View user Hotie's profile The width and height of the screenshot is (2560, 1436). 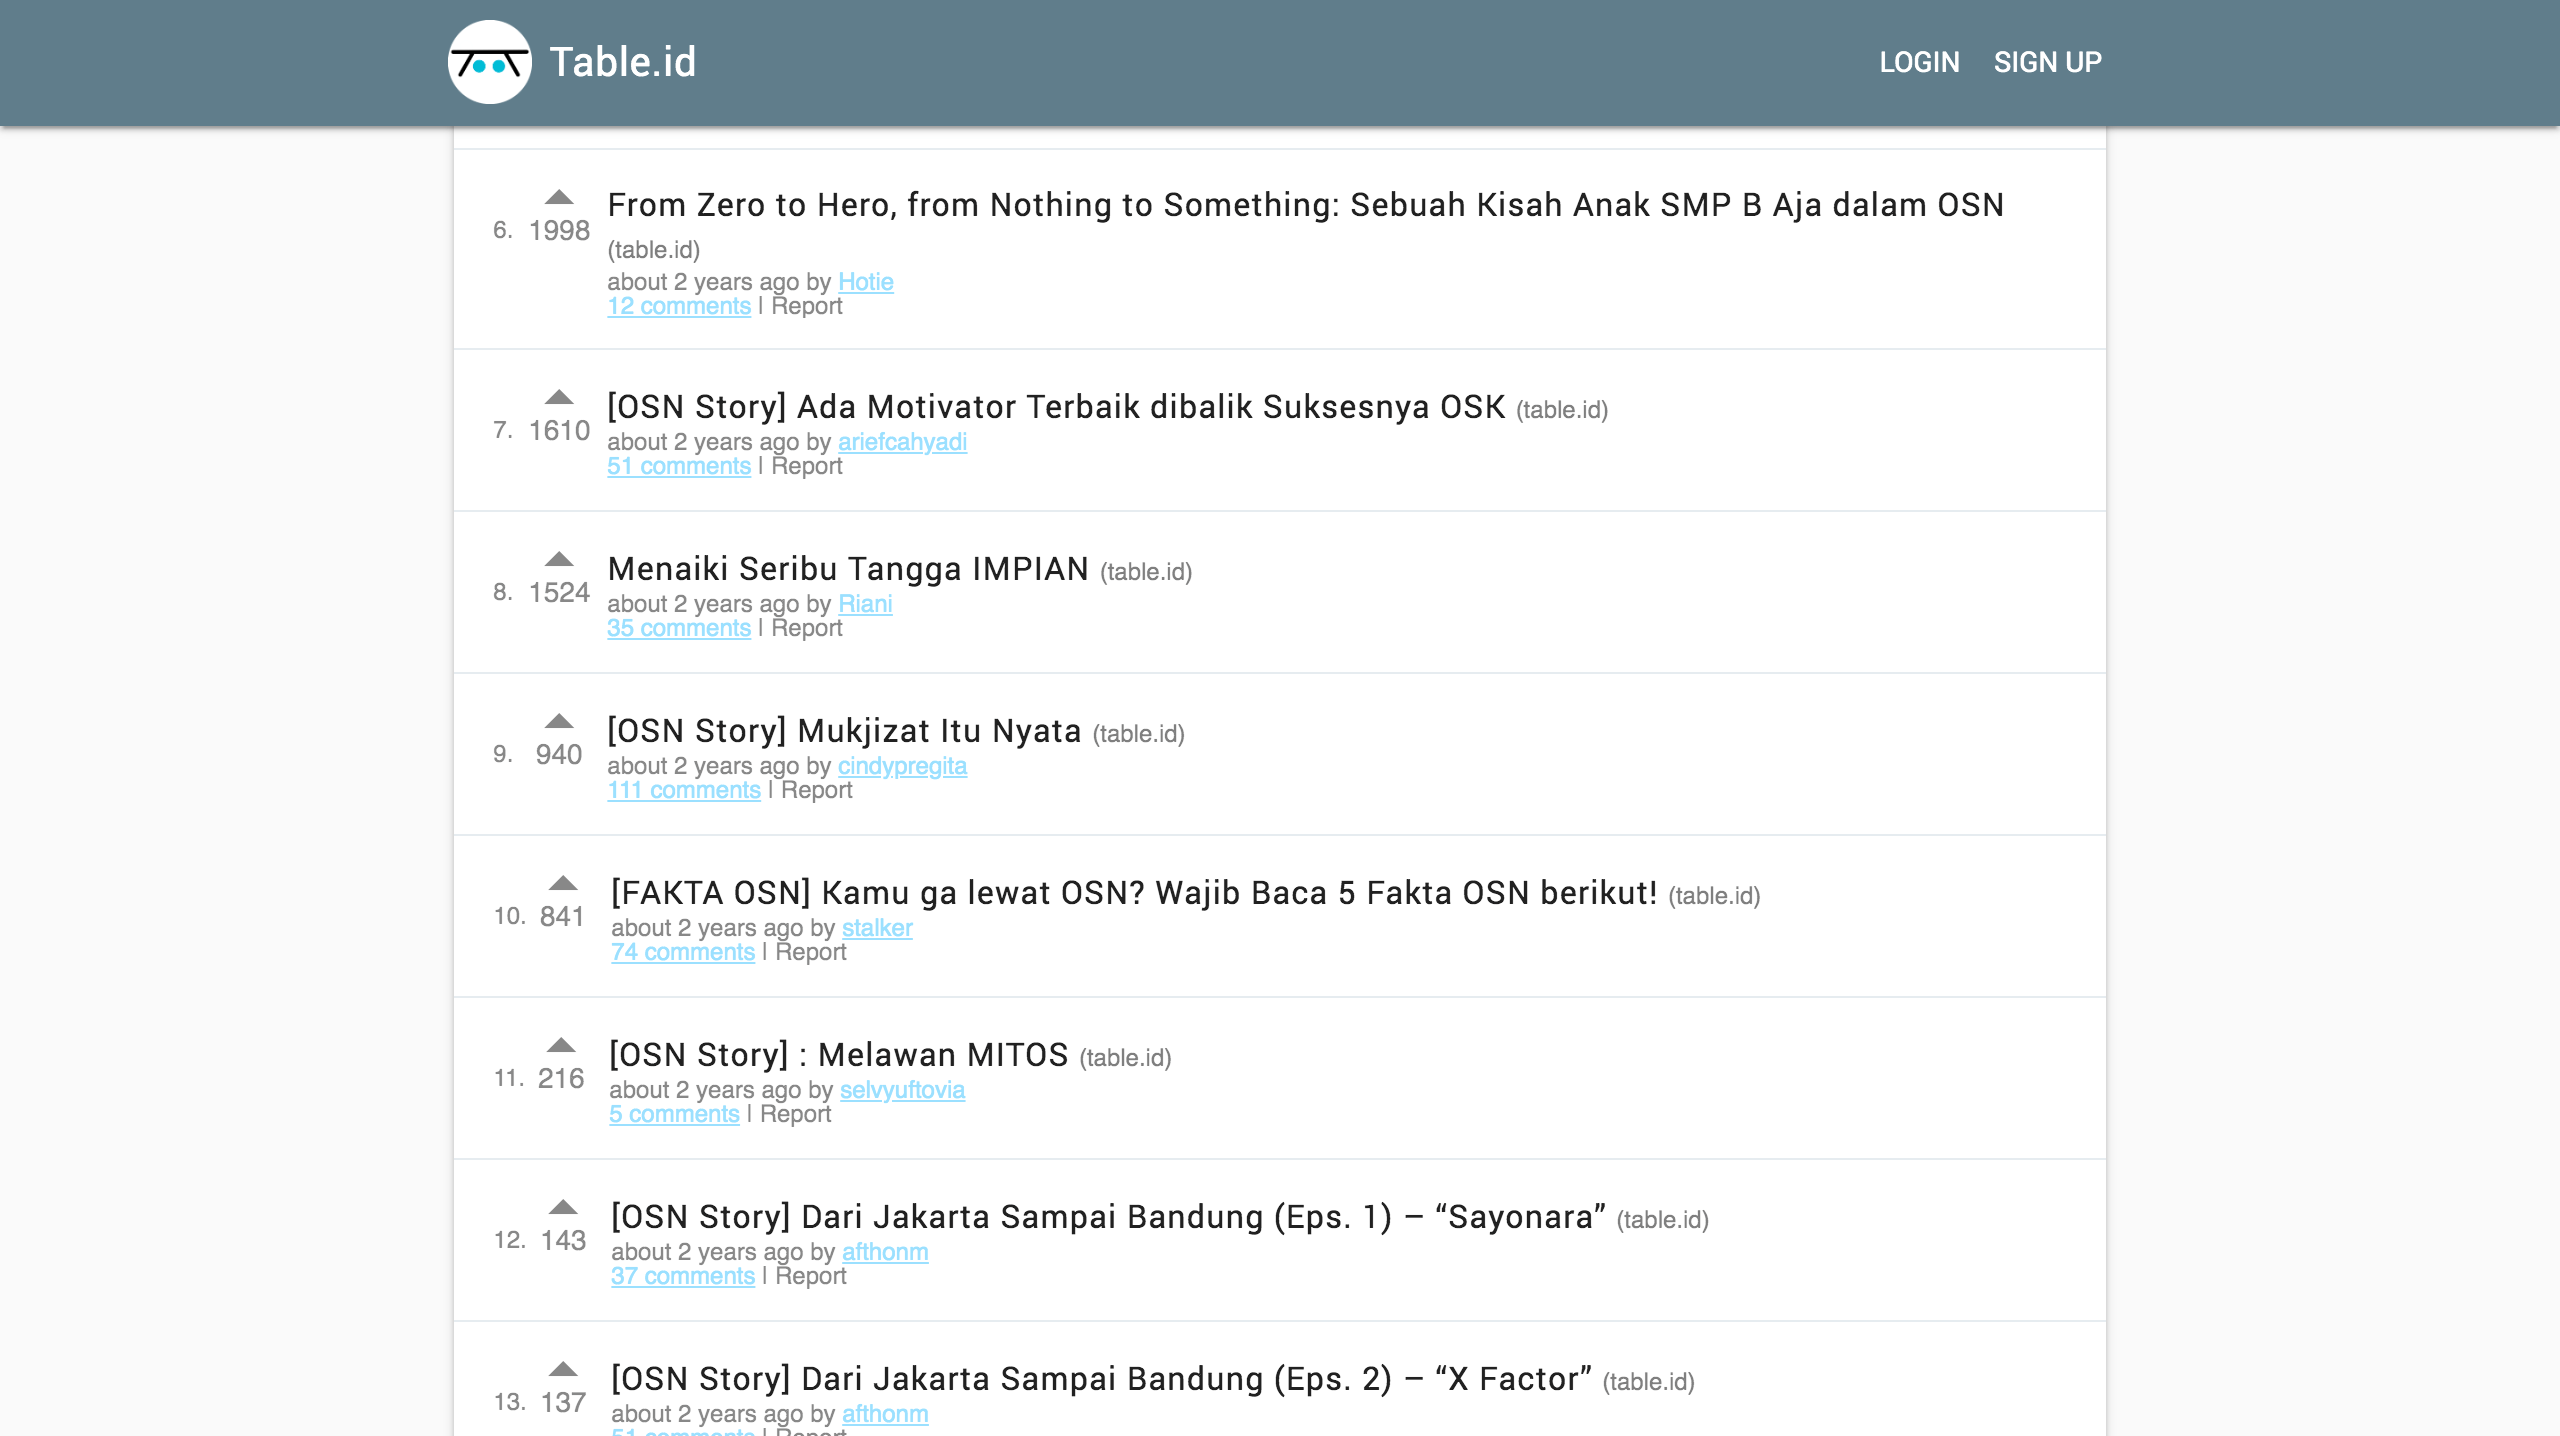click(x=866, y=282)
